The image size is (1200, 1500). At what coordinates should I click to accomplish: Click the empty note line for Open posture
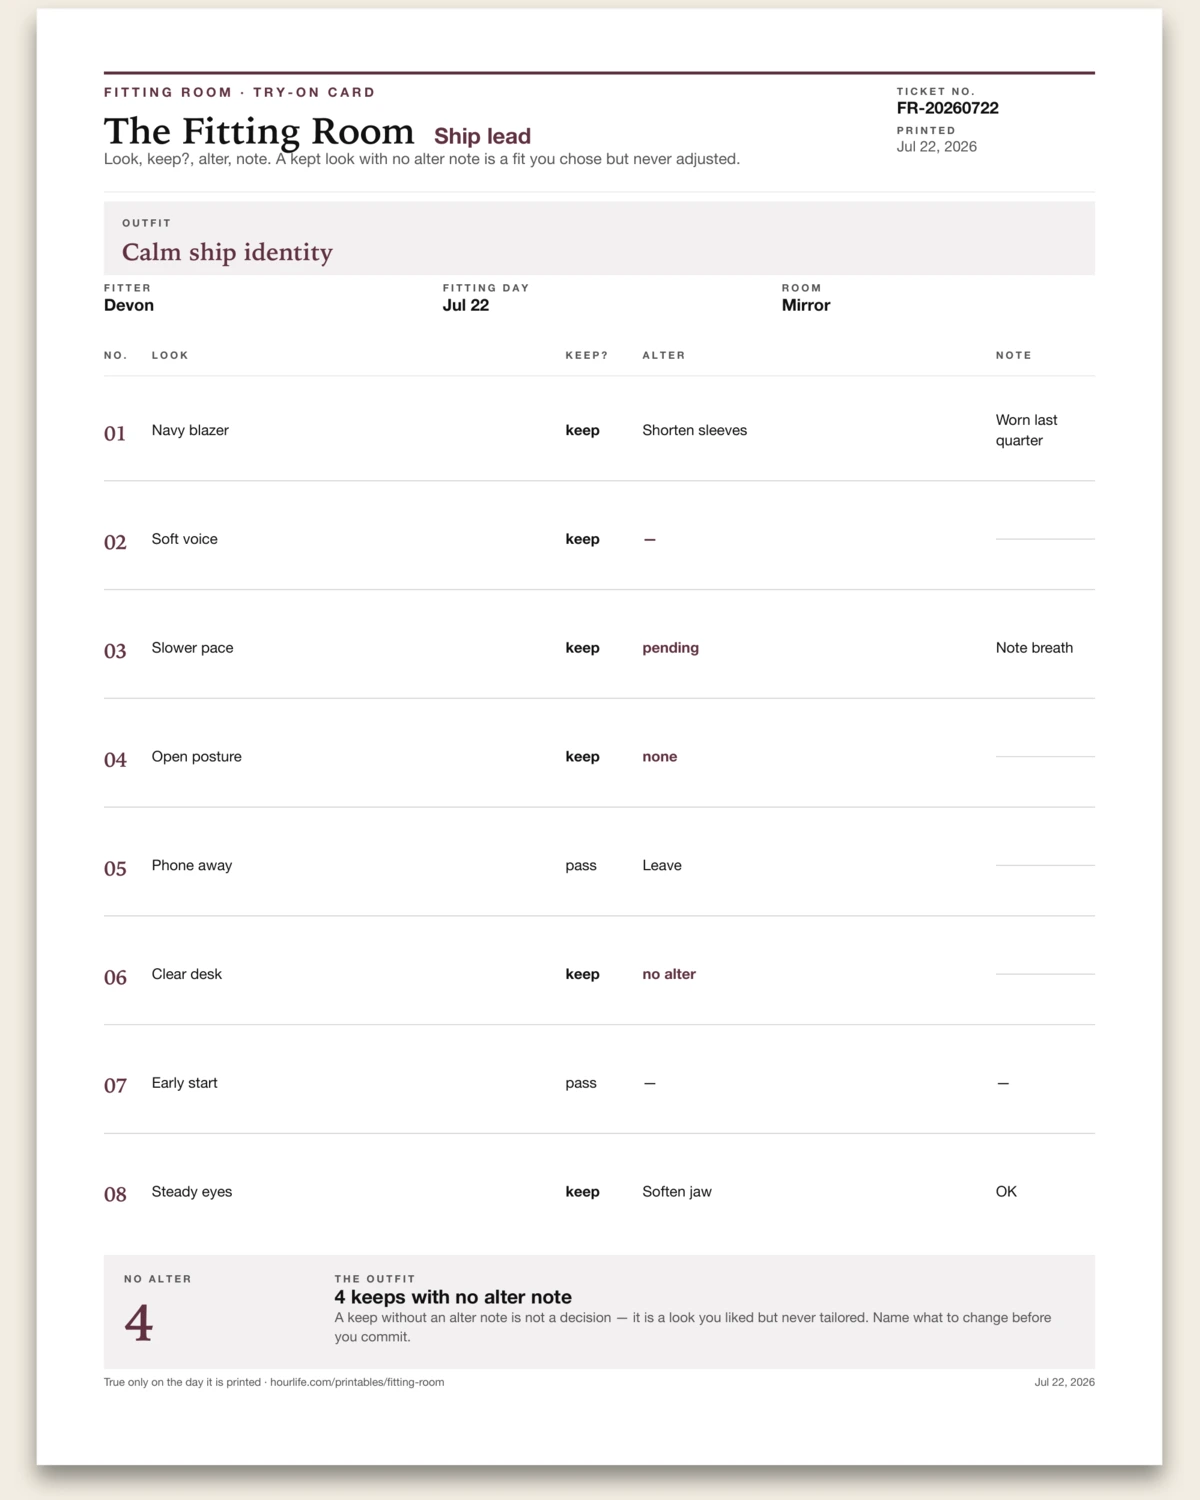[1045, 757]
